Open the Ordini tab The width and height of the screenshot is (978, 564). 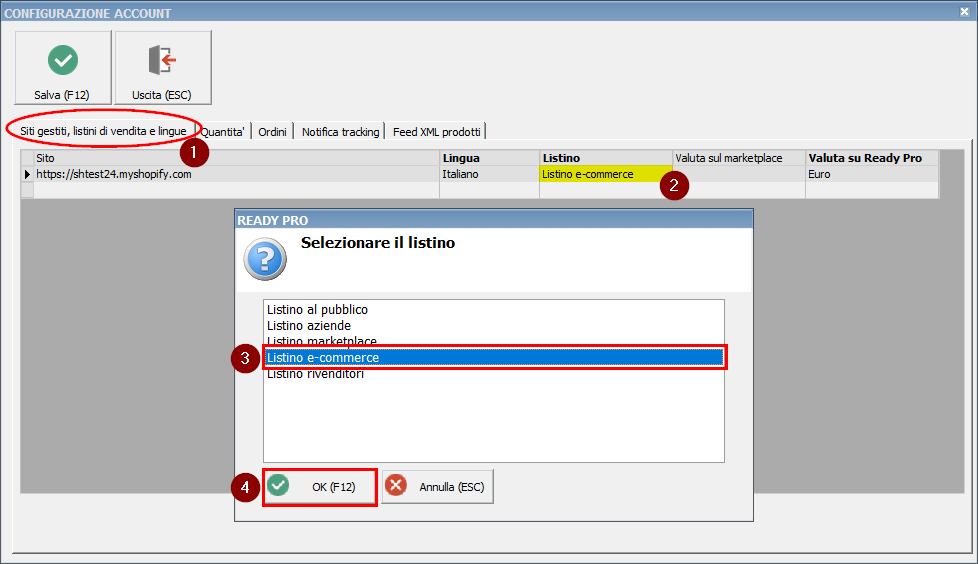tap(272, 132)
